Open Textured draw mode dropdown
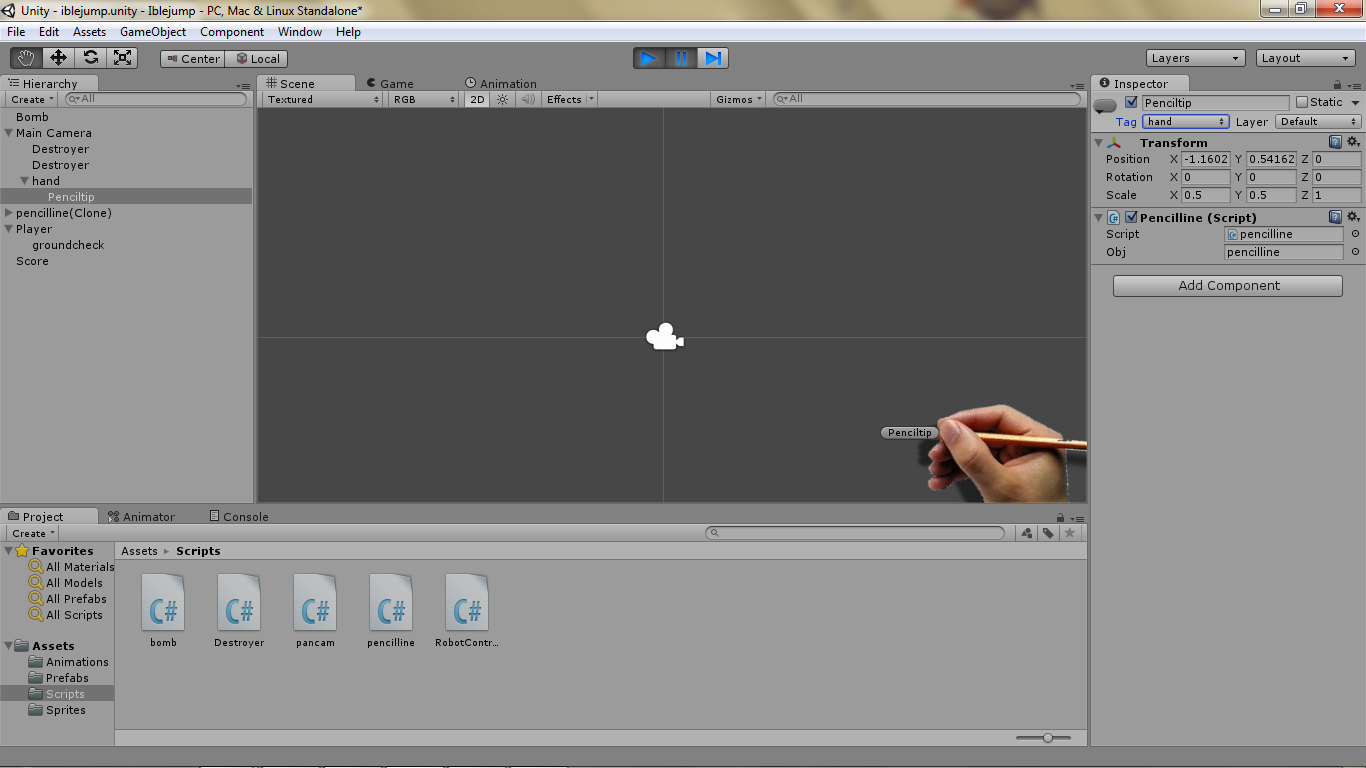This screenshot has height=768, width=1366. tap(323, 99)
